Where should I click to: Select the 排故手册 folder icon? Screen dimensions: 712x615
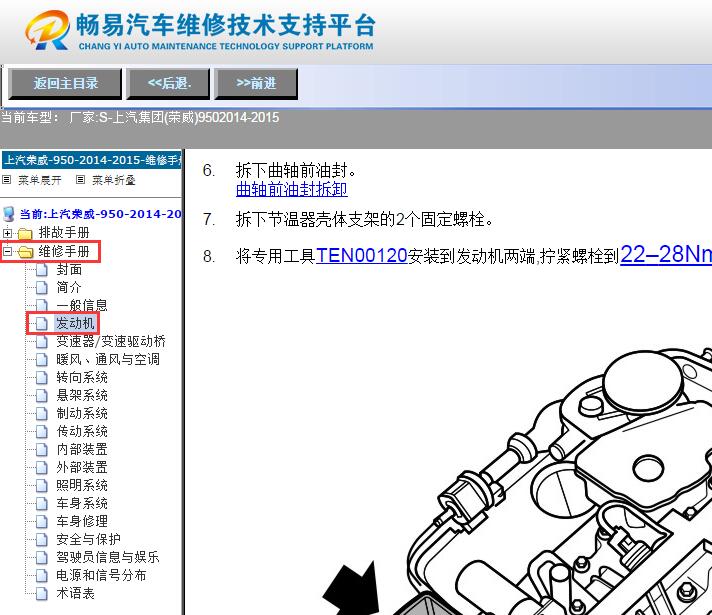[25, 233]
